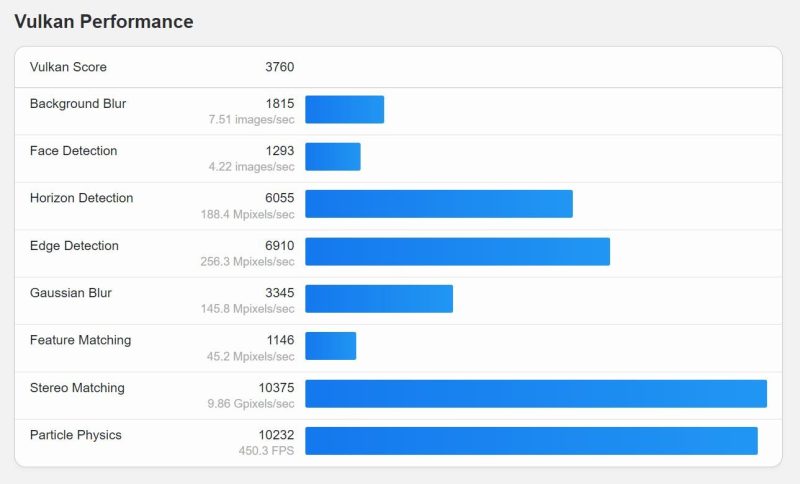The height and width of the screenshot is (484, 800).
Task: Select the Vulkan Score label
Action: (68, 67)
